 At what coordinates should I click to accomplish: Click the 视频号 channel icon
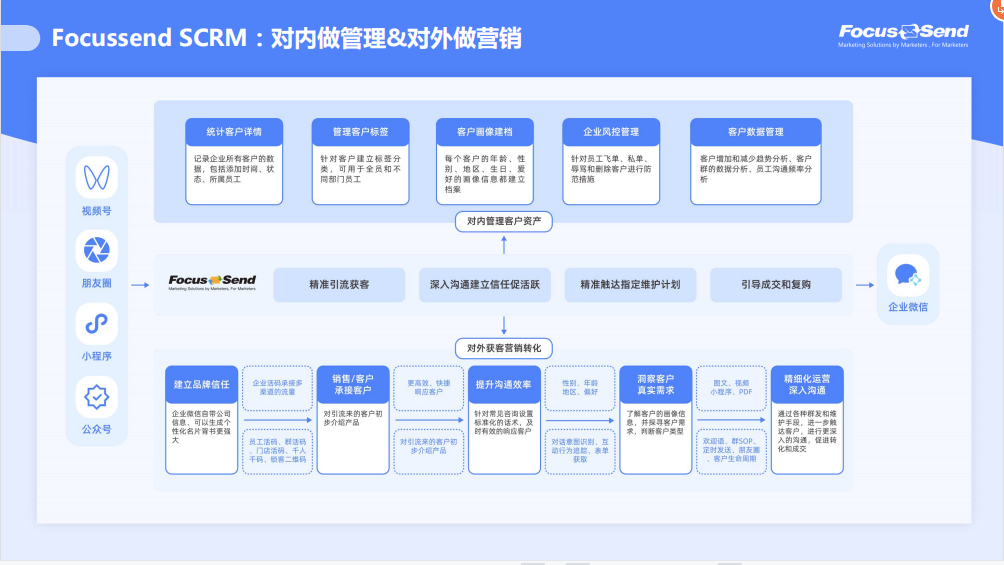pyautogui.click(x=97, y=177)
